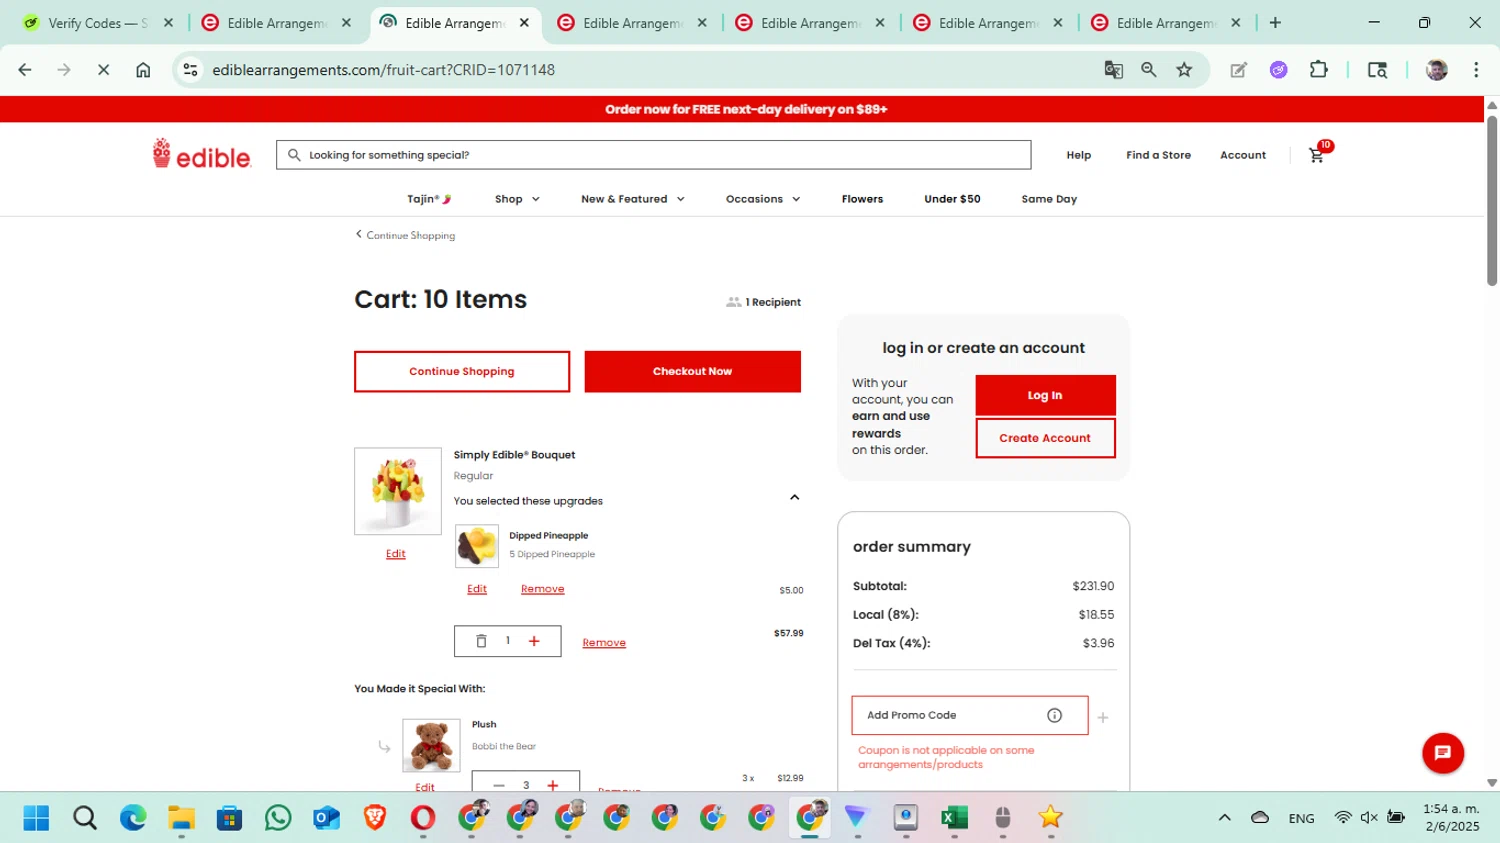The height and width of the screenshot is (843, 1500).
Task: Open the translate page icon in the address bar
Action: (1113, 70)
